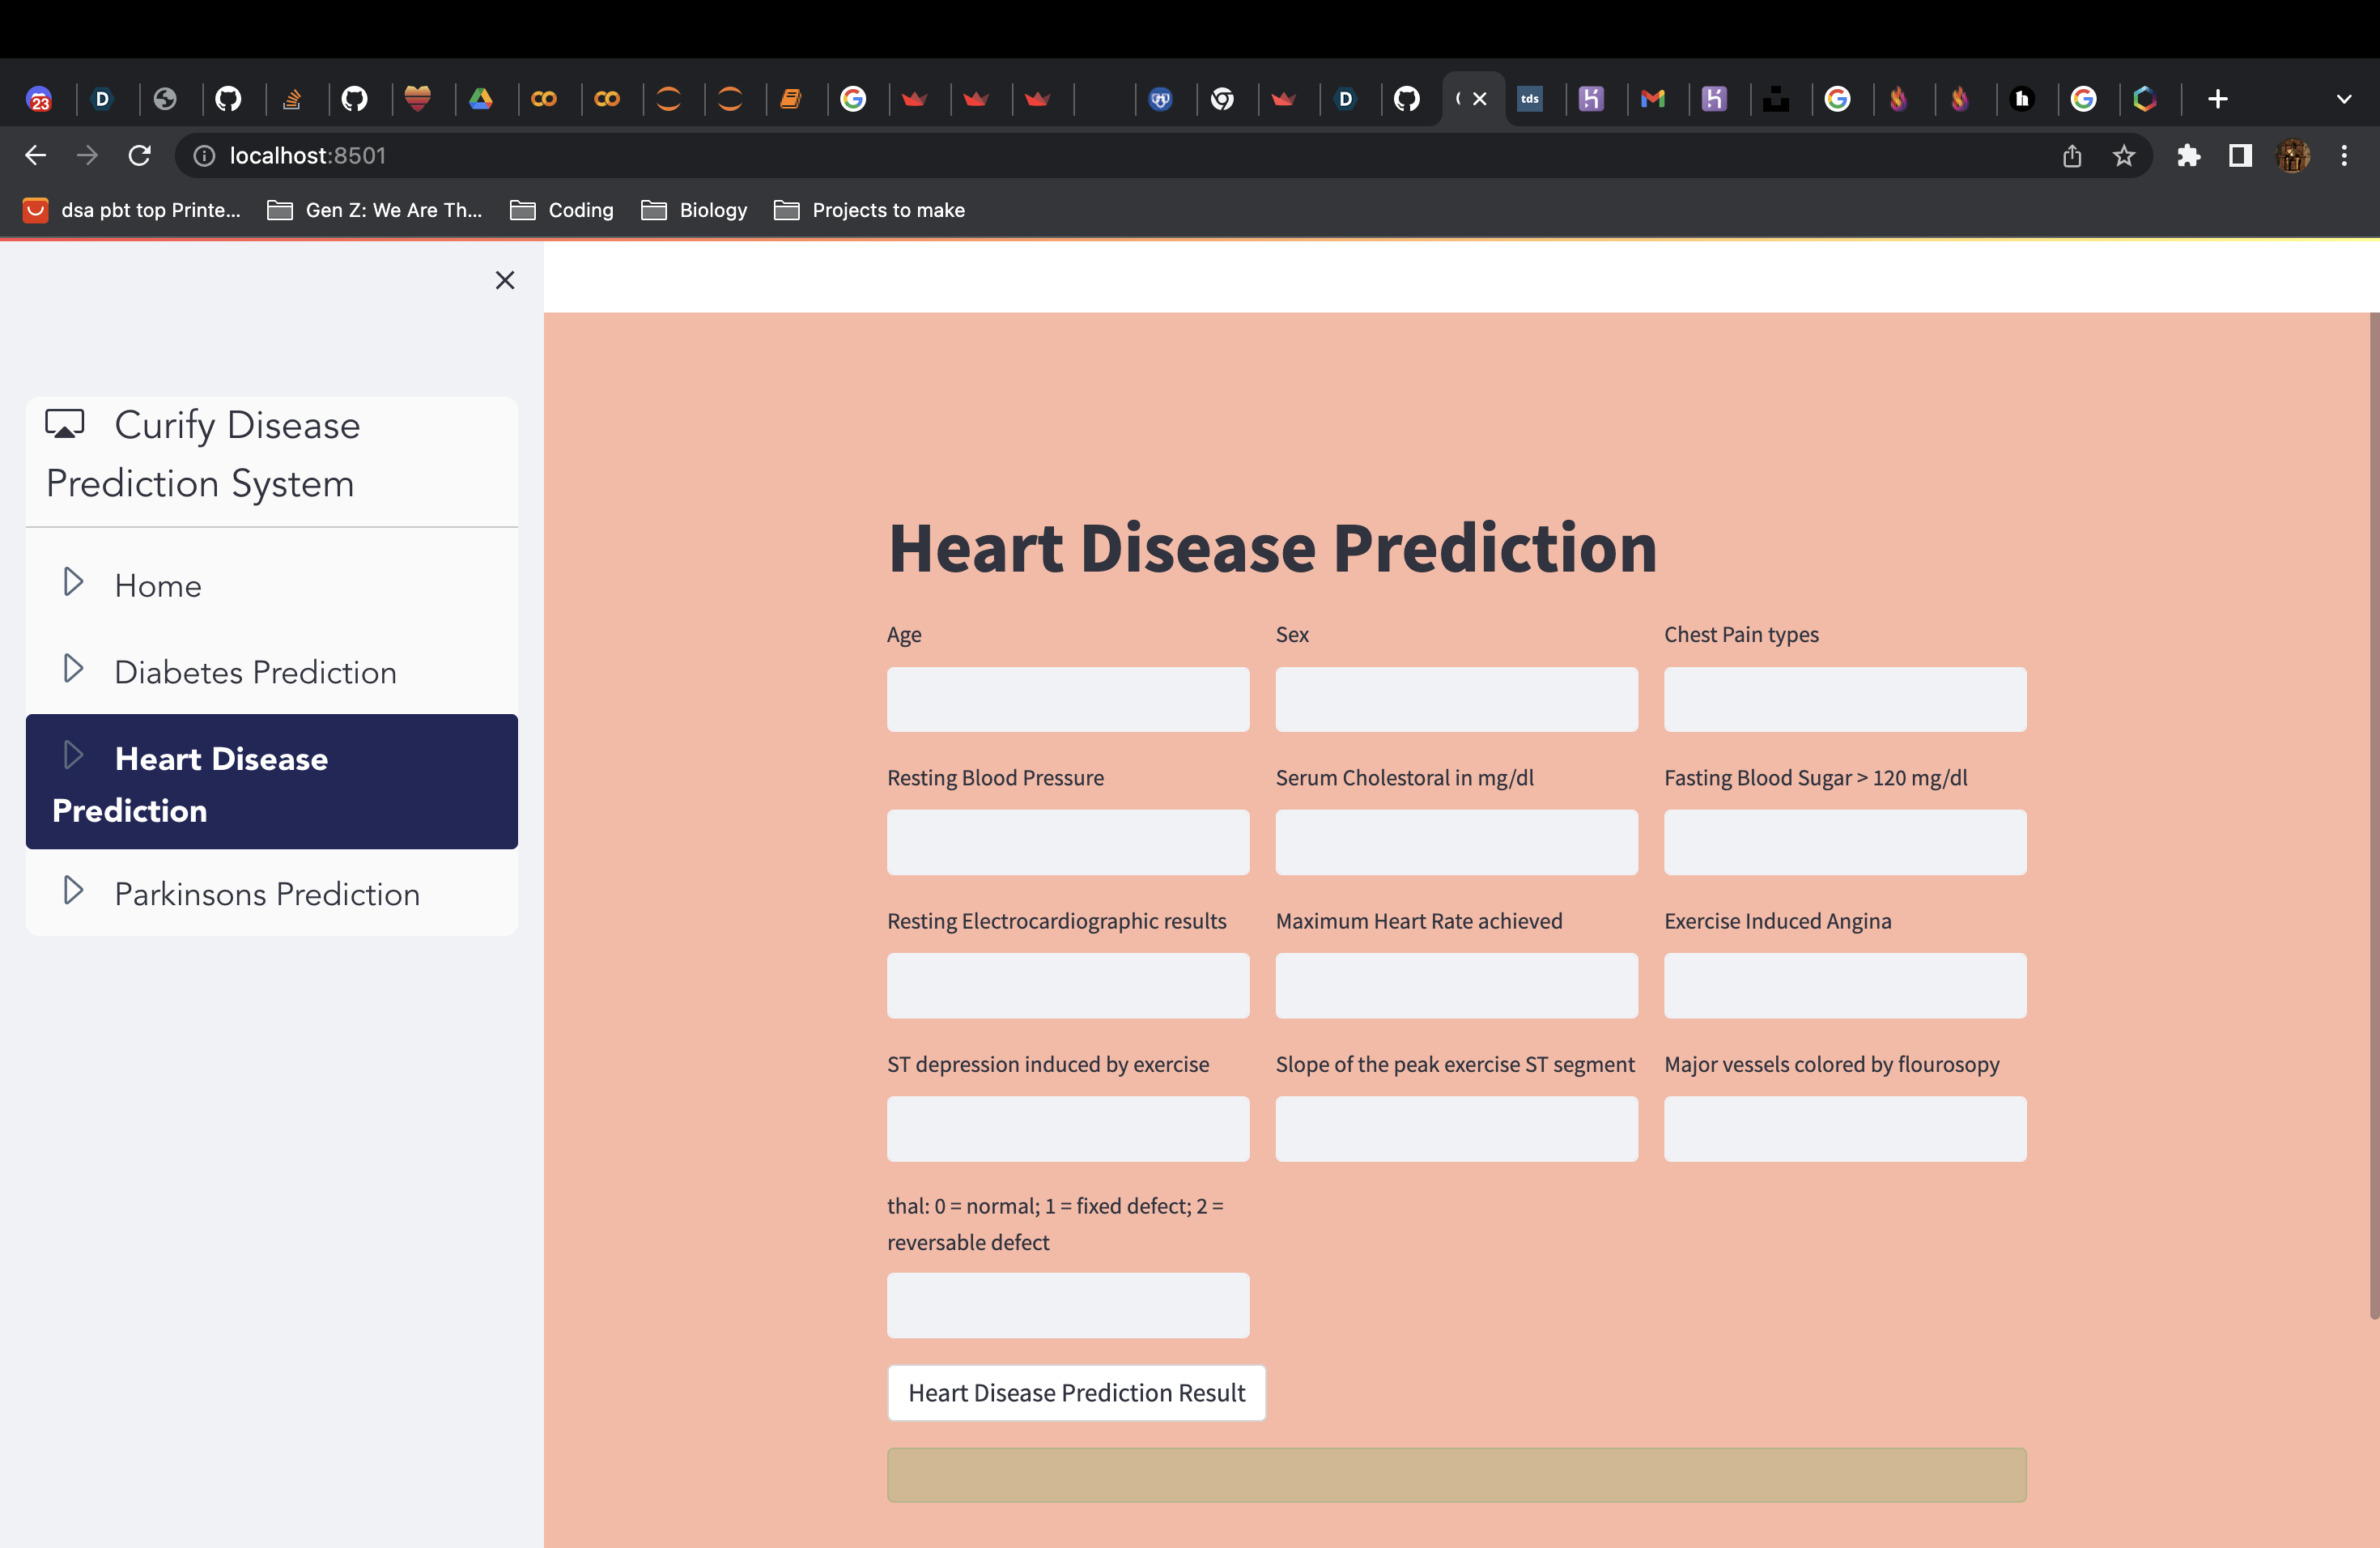Click the page vertical scrollbar
This screenshot has width=2380, height=1548.
[x=2373, y=815]
